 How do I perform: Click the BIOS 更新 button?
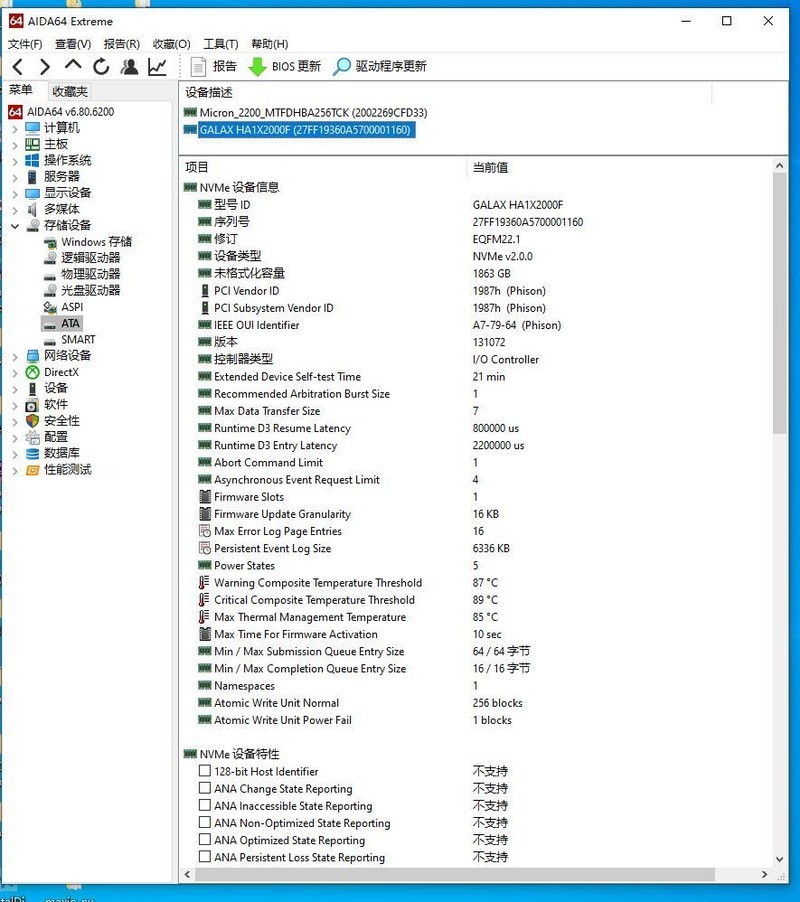(x=285, y=67)
